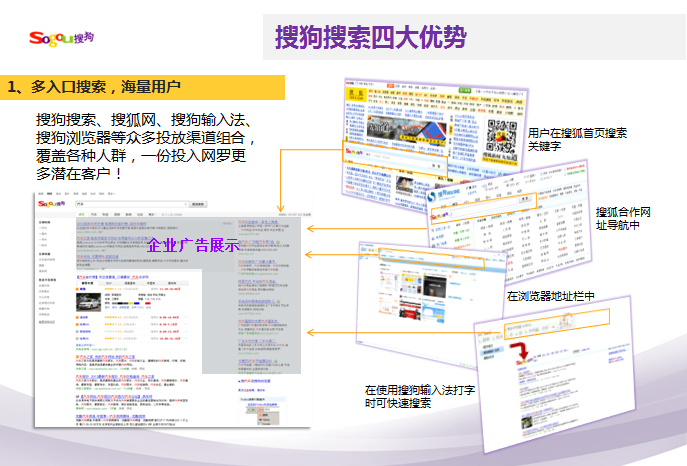Click the text line 搜狗搜索、搜狐网、搜狗输入法、
Viewport: 687px width, 466px height.
pyautogui.click(x=144, y=120)
